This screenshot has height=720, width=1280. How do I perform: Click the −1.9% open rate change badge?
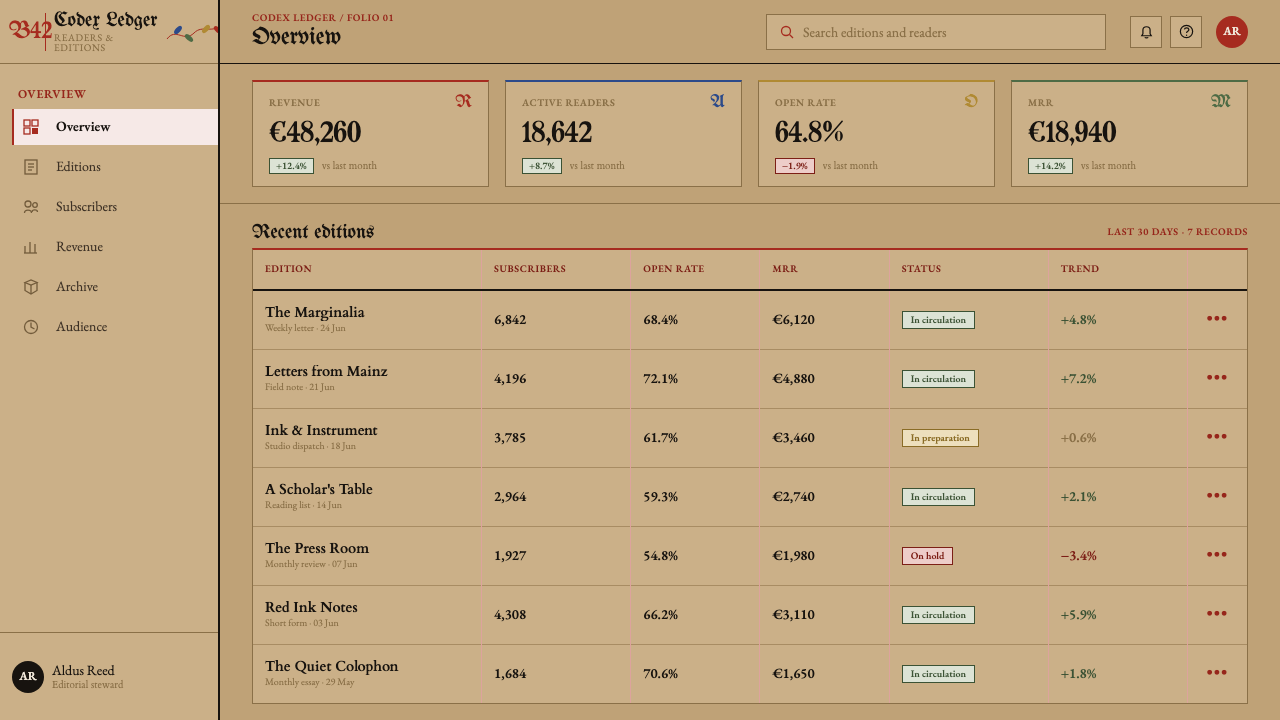click(x=795, y=166)
